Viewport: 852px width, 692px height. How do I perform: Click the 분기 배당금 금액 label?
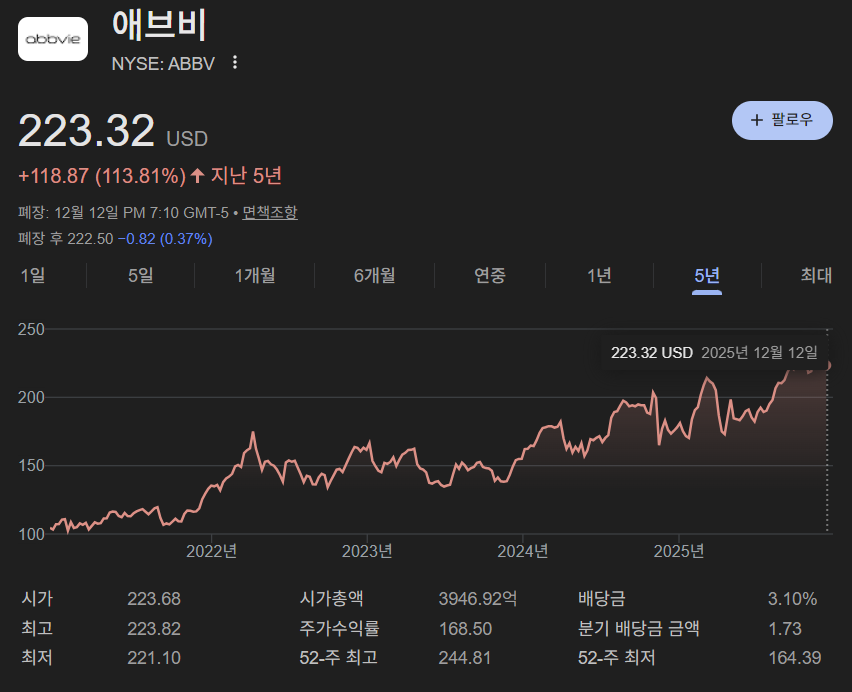pos(638,628)
